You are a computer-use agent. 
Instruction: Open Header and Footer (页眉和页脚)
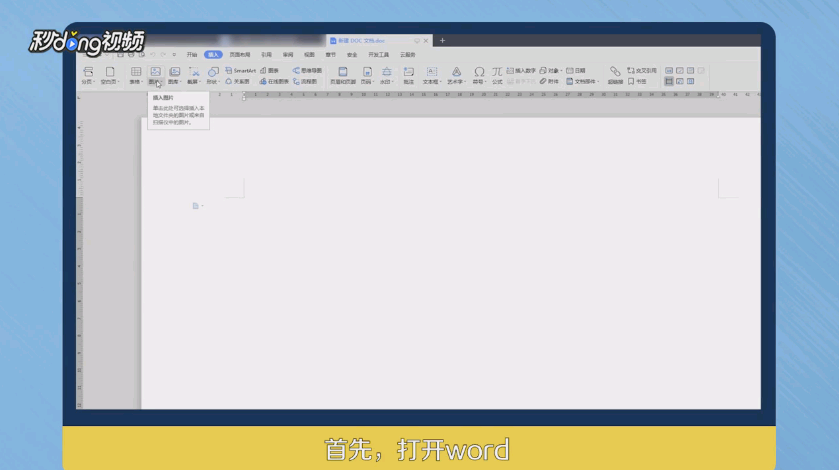[x=343, y=75]
